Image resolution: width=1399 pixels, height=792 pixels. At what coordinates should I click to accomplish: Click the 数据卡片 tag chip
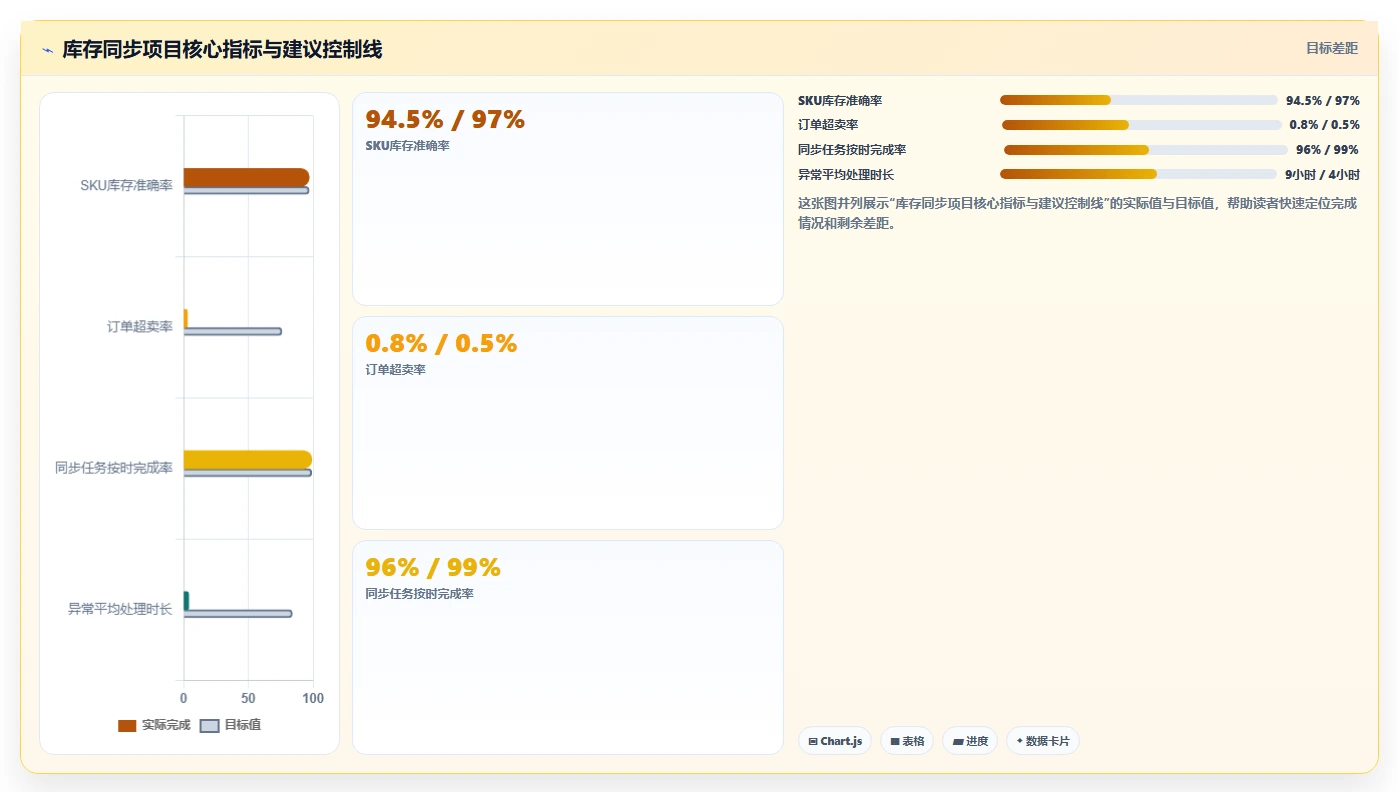(1043, 741)
